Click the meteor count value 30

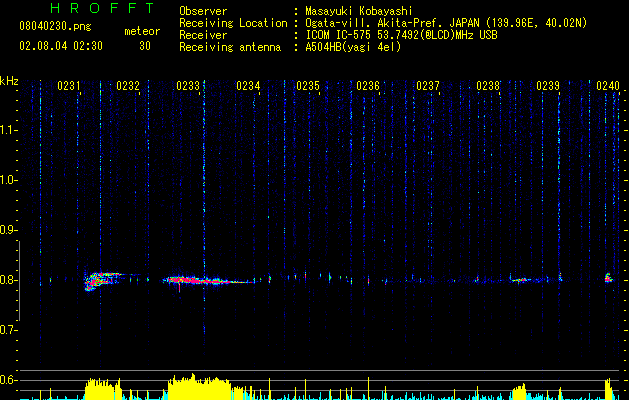(145, 46)
